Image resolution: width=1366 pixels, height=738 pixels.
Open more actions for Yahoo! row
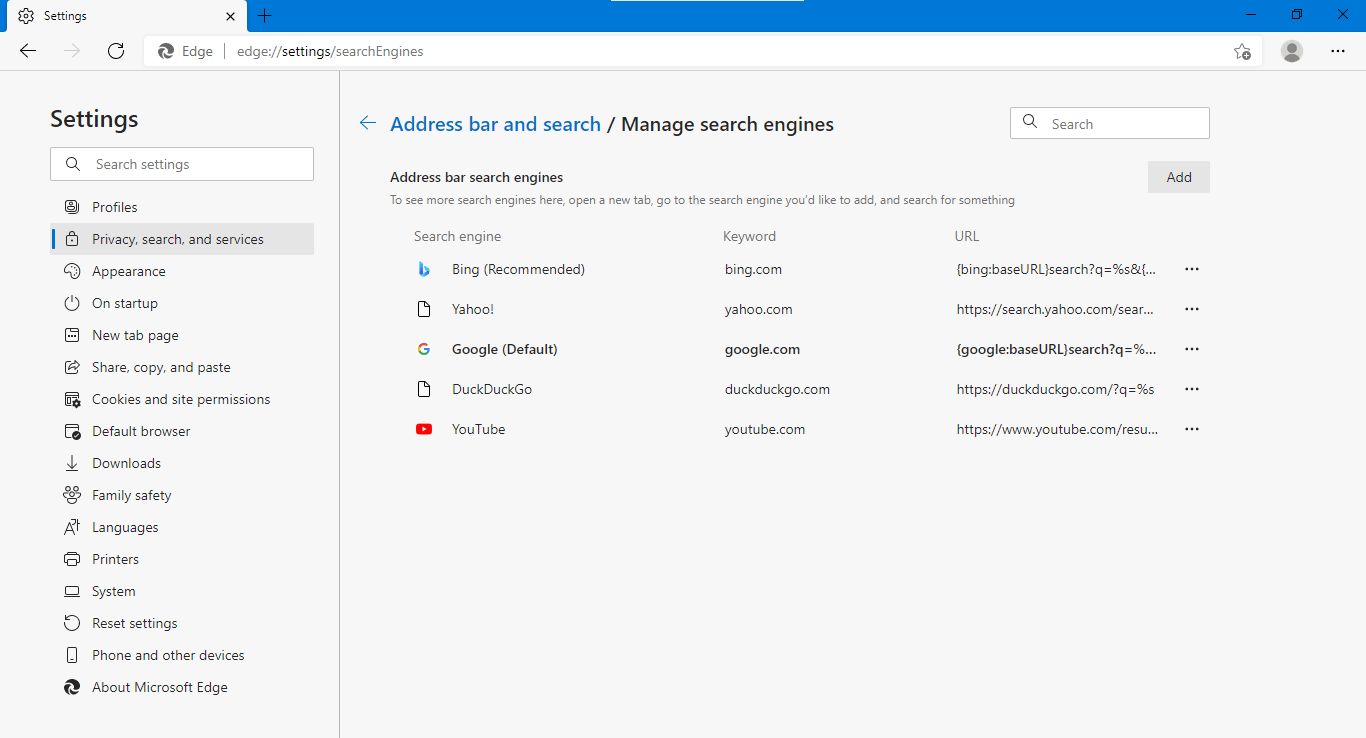pyautogui.click(x=1191, y=309)
